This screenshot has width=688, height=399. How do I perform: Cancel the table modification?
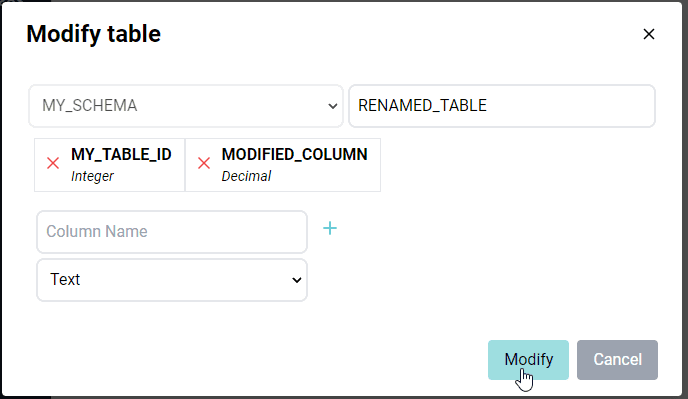[617, 360]
